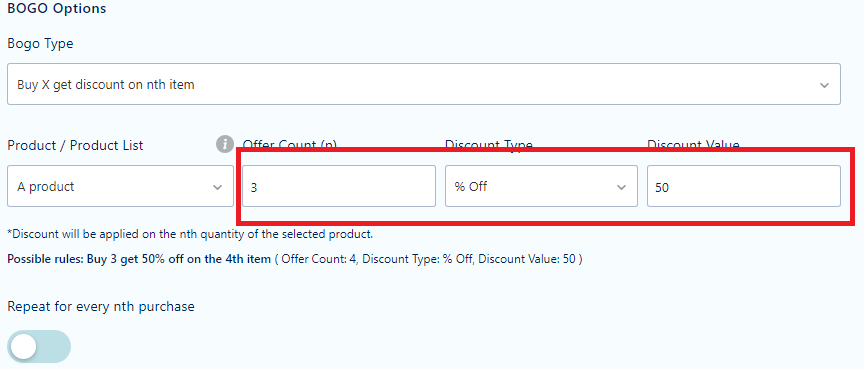Image resolution: width=864 pixels, height=369 pixels.
Task: Click the 'Offer Count (n)' column label
Action: [x=290, y=145]
